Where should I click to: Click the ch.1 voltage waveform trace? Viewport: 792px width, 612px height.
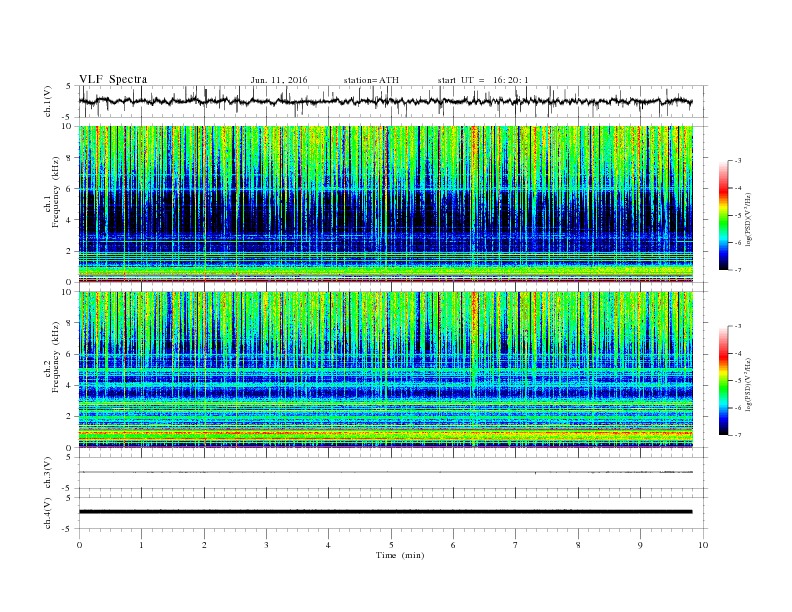click(x=386, y=101)
